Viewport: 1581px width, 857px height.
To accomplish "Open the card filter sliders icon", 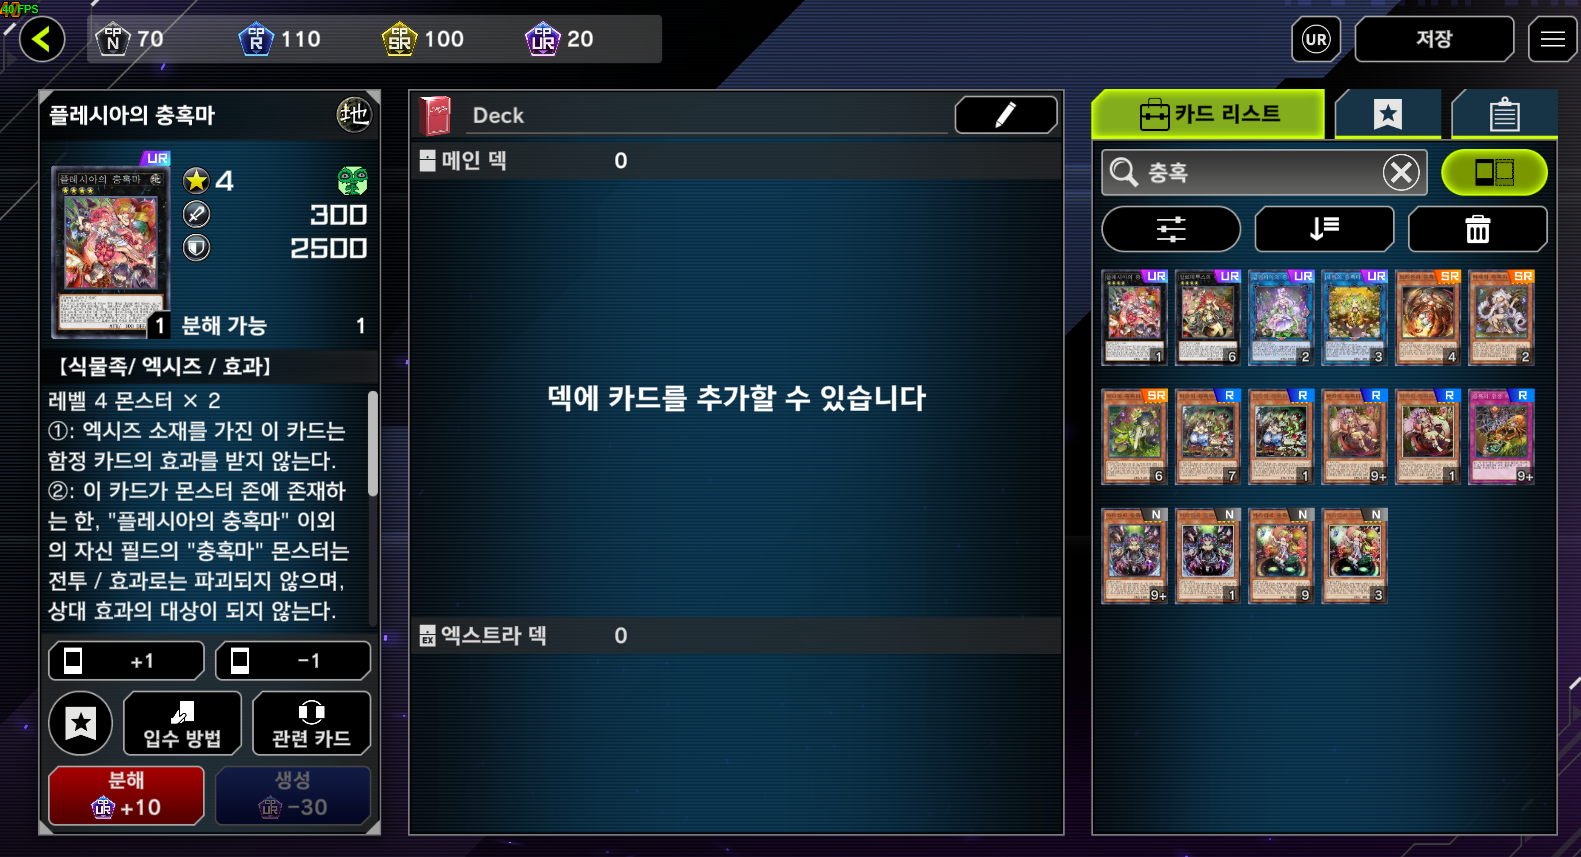I will coord(1171,229).
